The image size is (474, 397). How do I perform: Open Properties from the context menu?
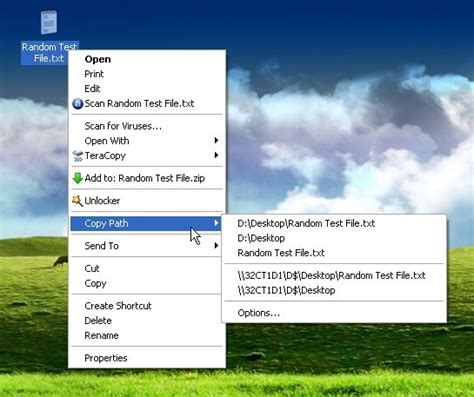147,358
